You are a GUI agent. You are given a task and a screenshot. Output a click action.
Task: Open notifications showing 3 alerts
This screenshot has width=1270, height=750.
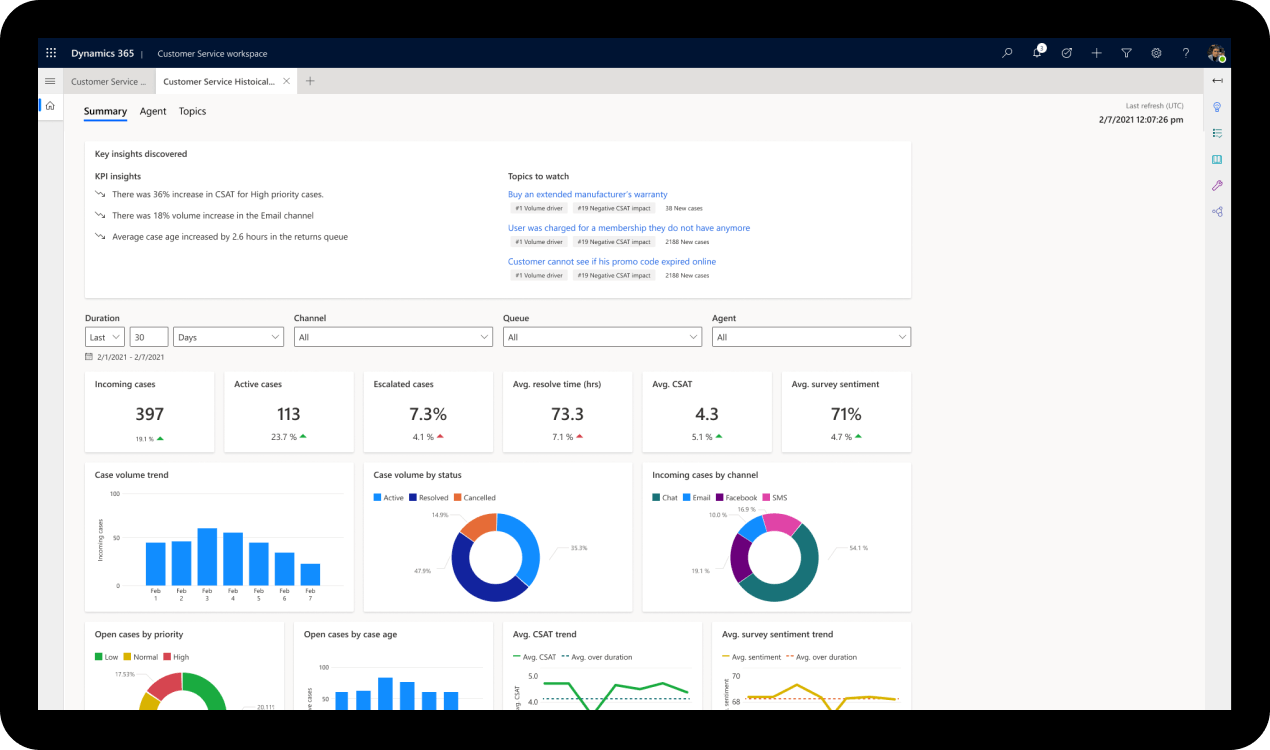point(1036,53)
